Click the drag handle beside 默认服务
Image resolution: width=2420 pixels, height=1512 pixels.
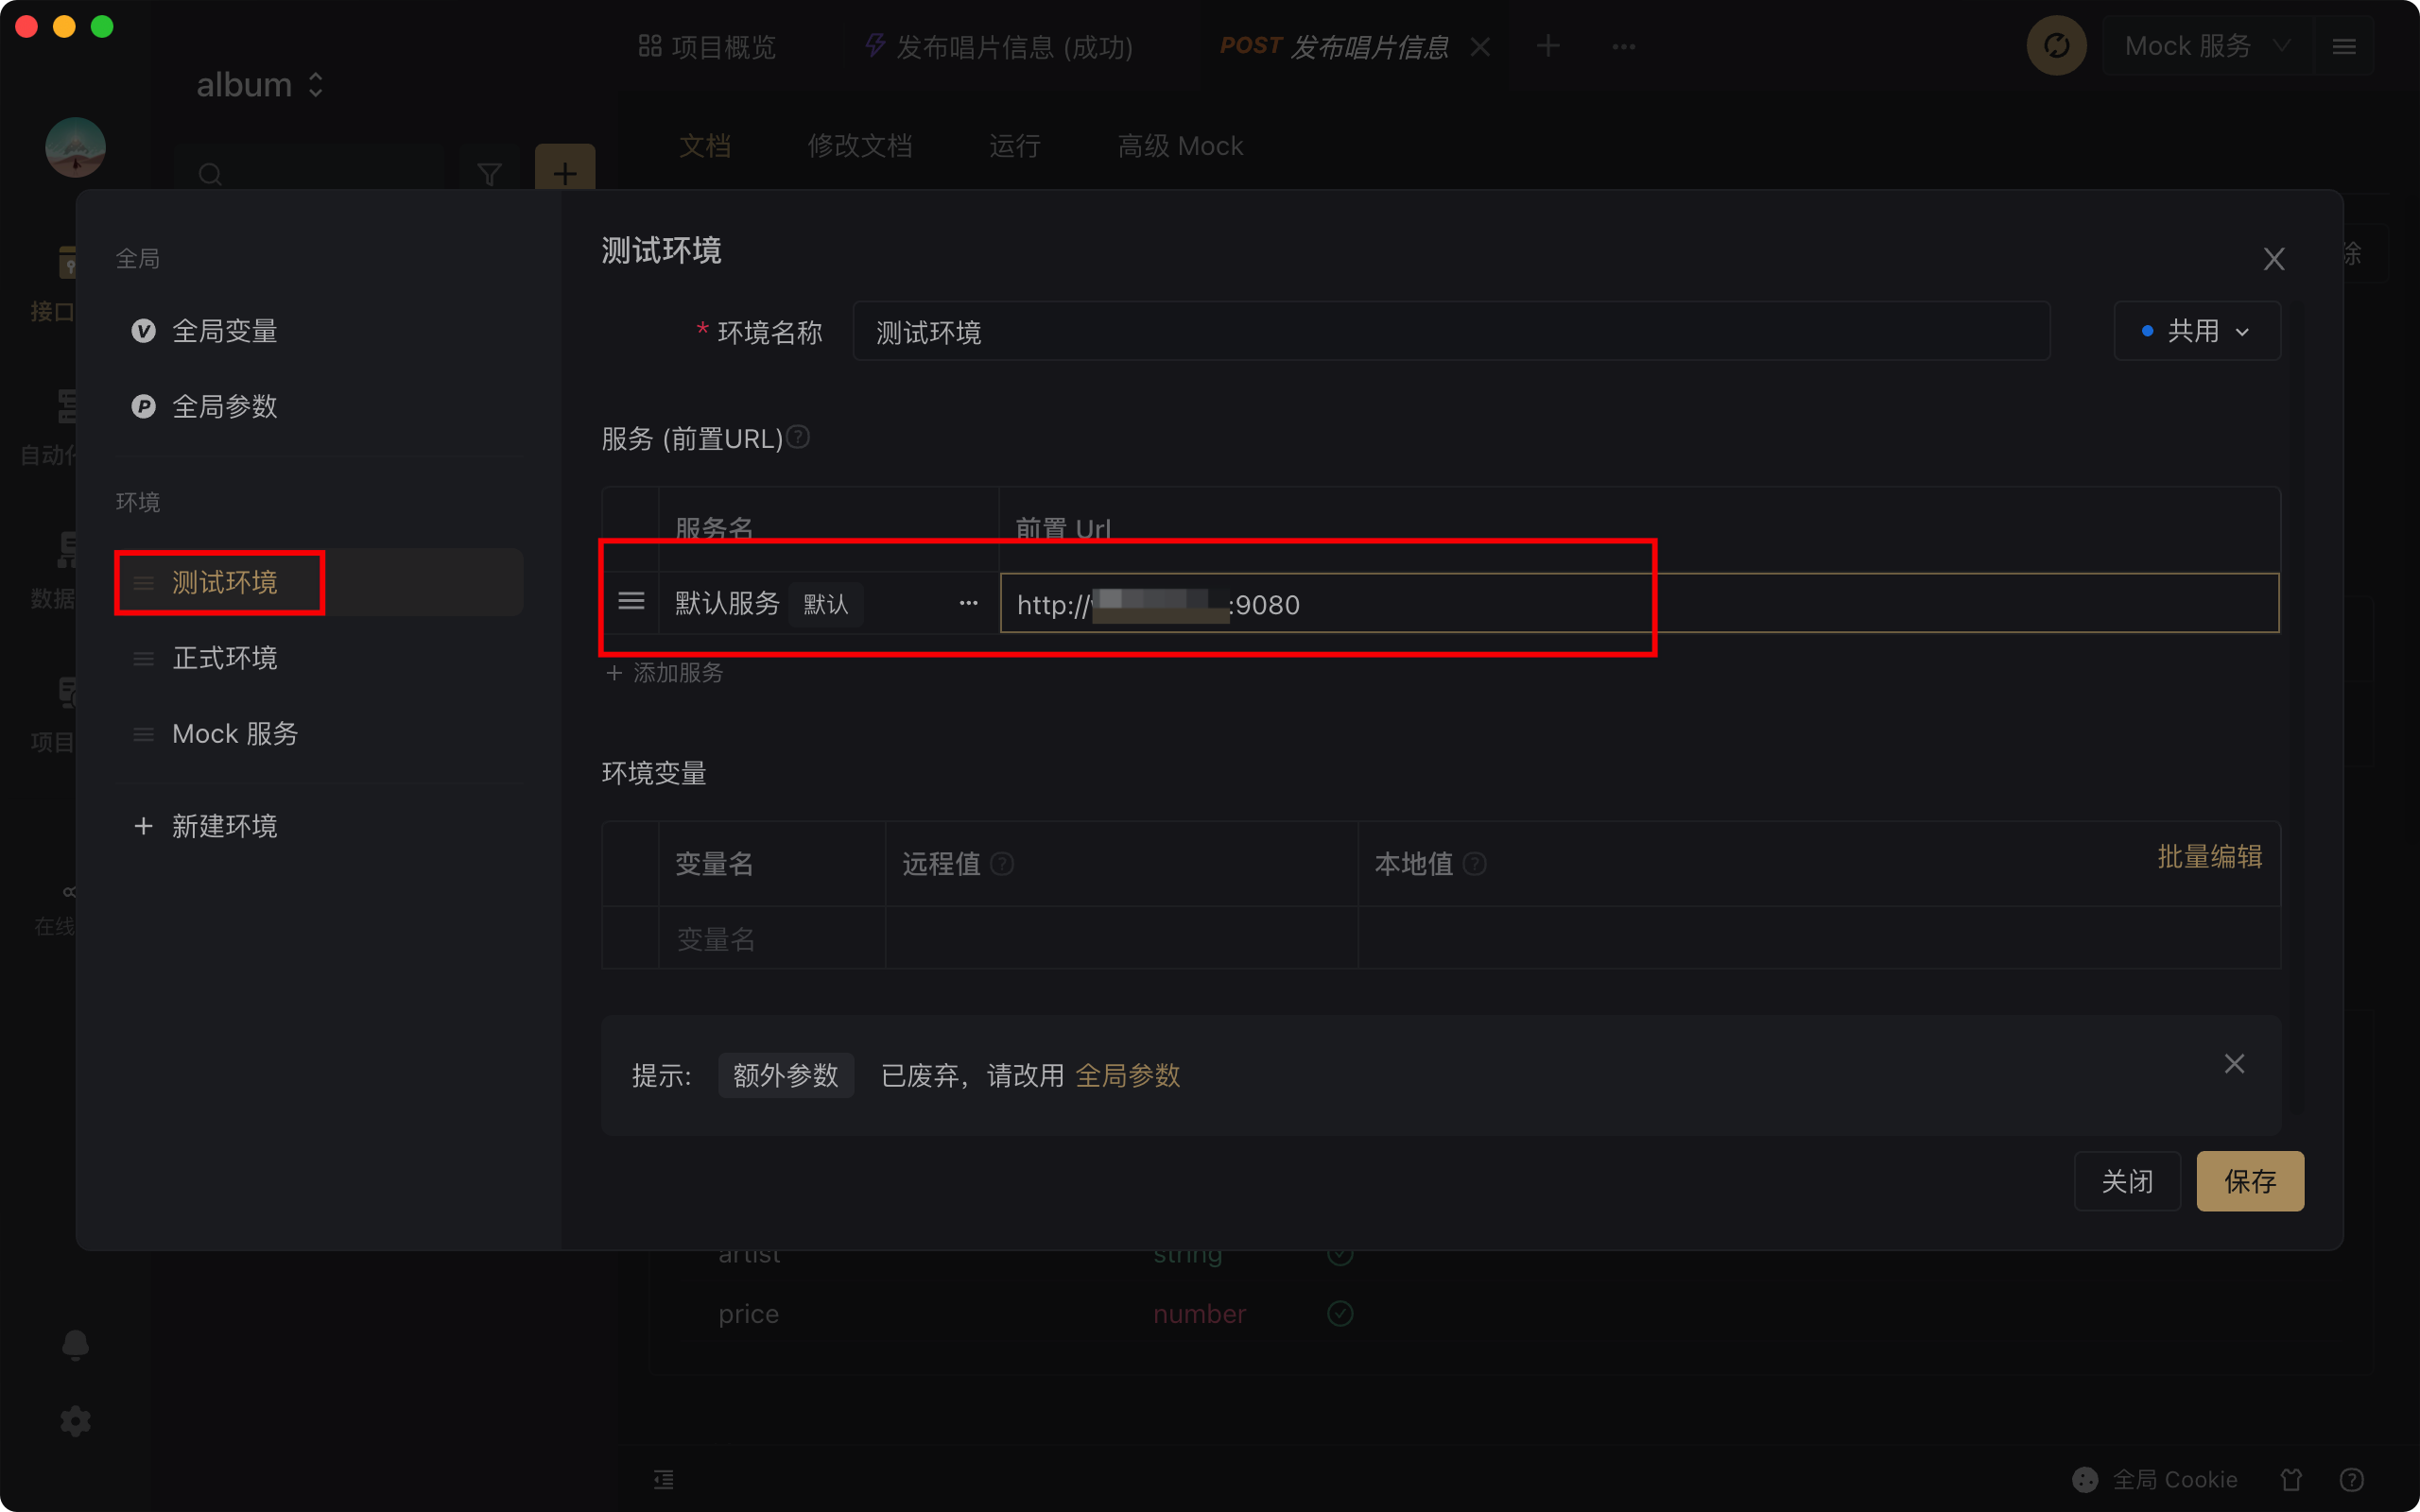point(631,602)
